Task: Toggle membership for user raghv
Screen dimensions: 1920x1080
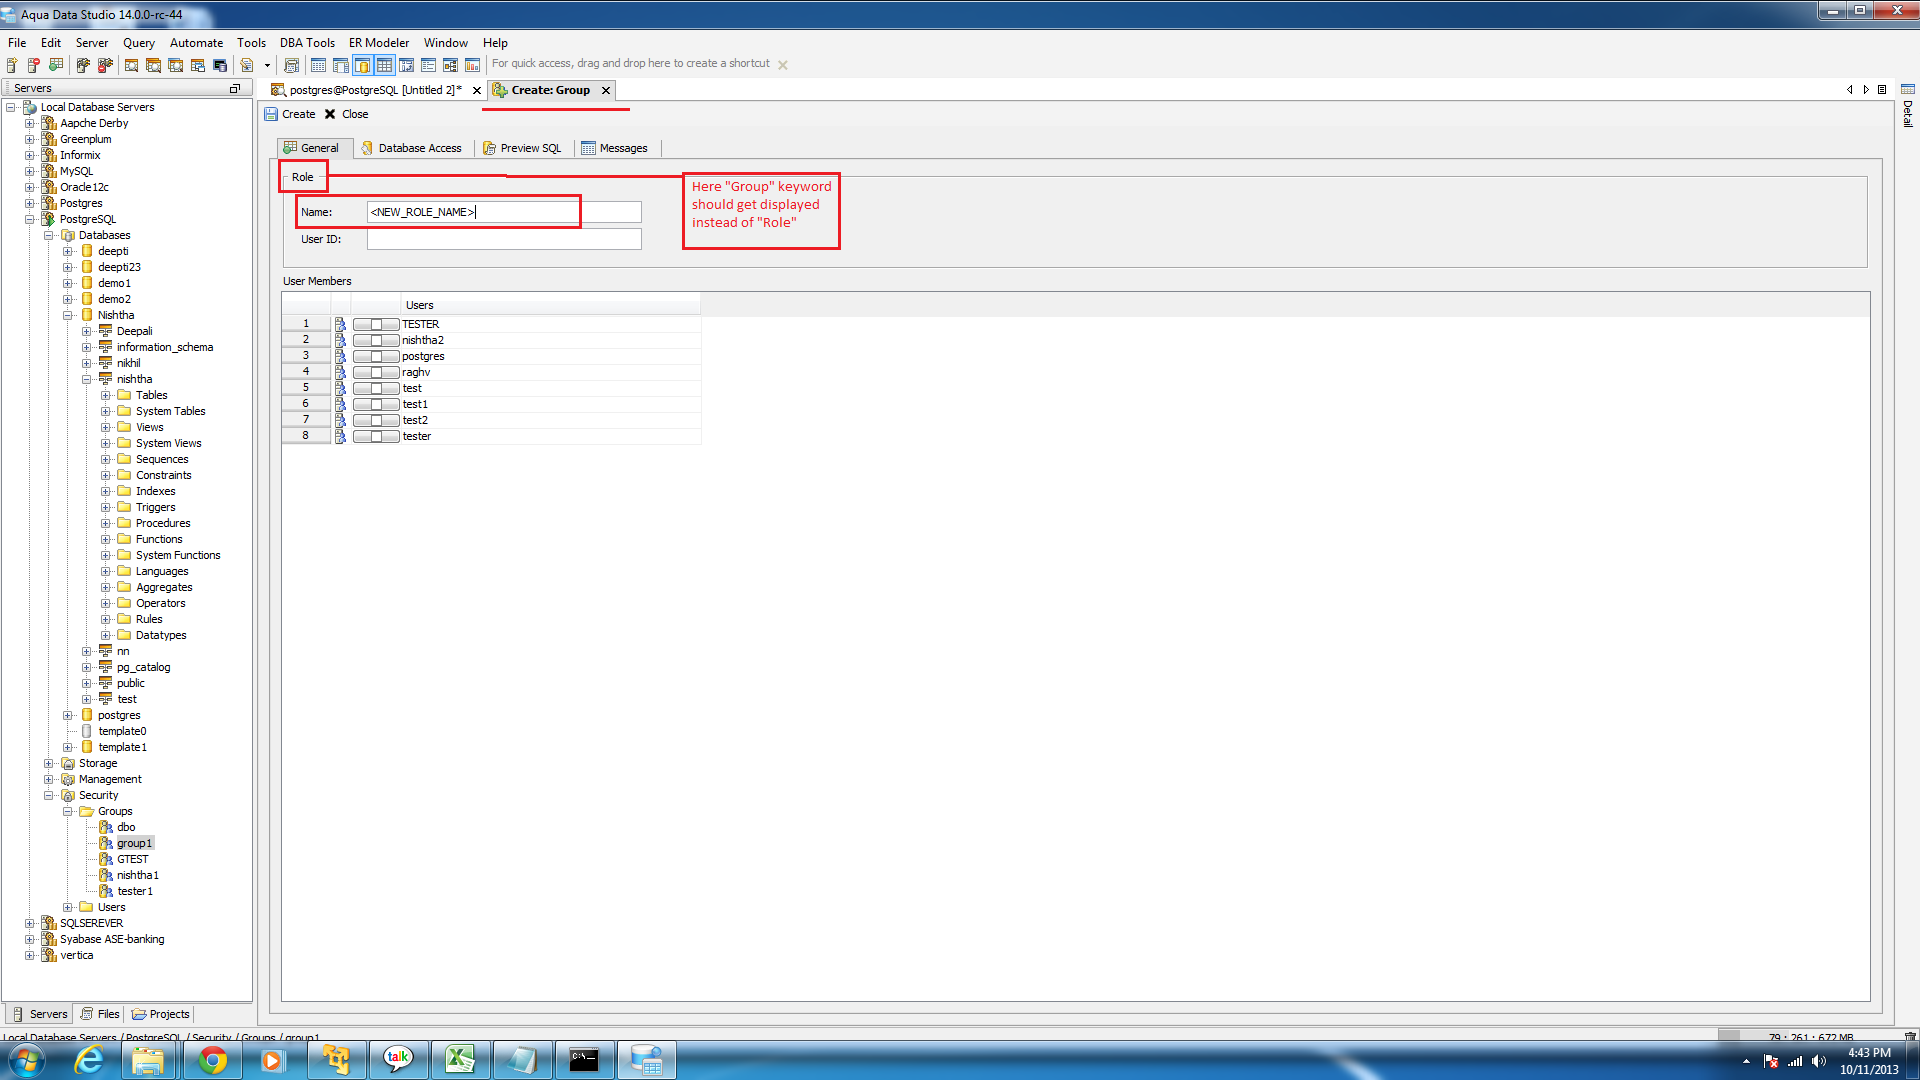Action: click(375, 372)
